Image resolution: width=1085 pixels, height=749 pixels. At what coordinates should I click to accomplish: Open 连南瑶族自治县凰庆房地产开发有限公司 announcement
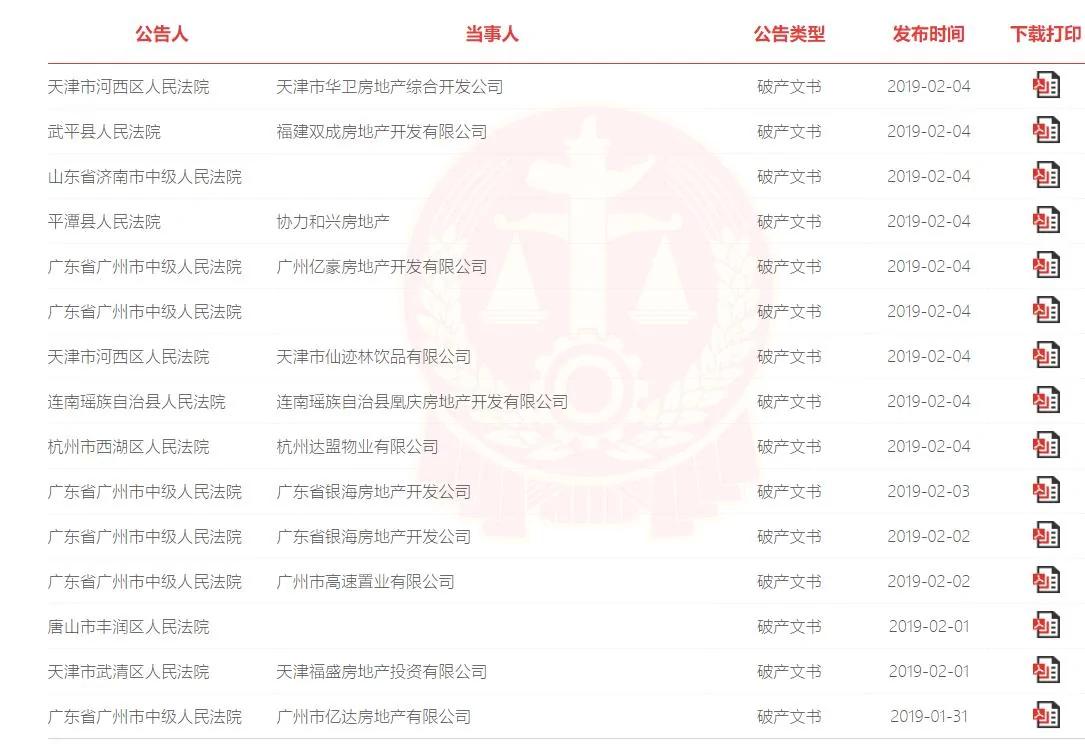tap(422, 401)
